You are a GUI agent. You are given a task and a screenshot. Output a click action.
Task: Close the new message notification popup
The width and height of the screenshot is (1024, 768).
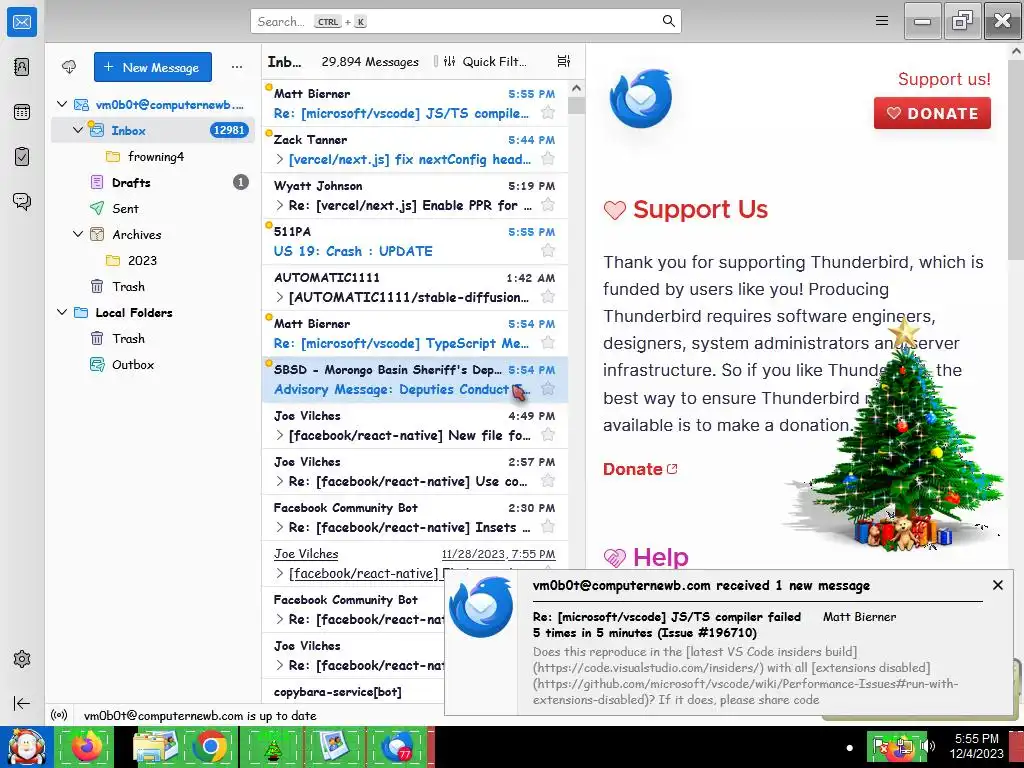click(997, 585)
